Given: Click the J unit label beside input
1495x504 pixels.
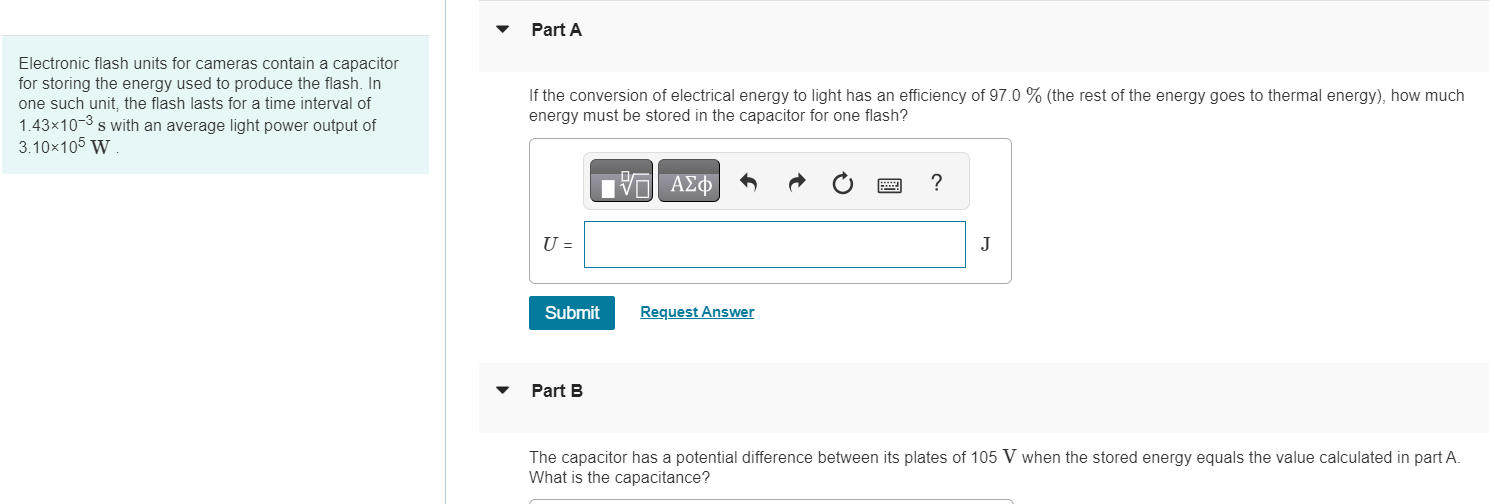Looking at the screenshot, I should pos(985,244).
